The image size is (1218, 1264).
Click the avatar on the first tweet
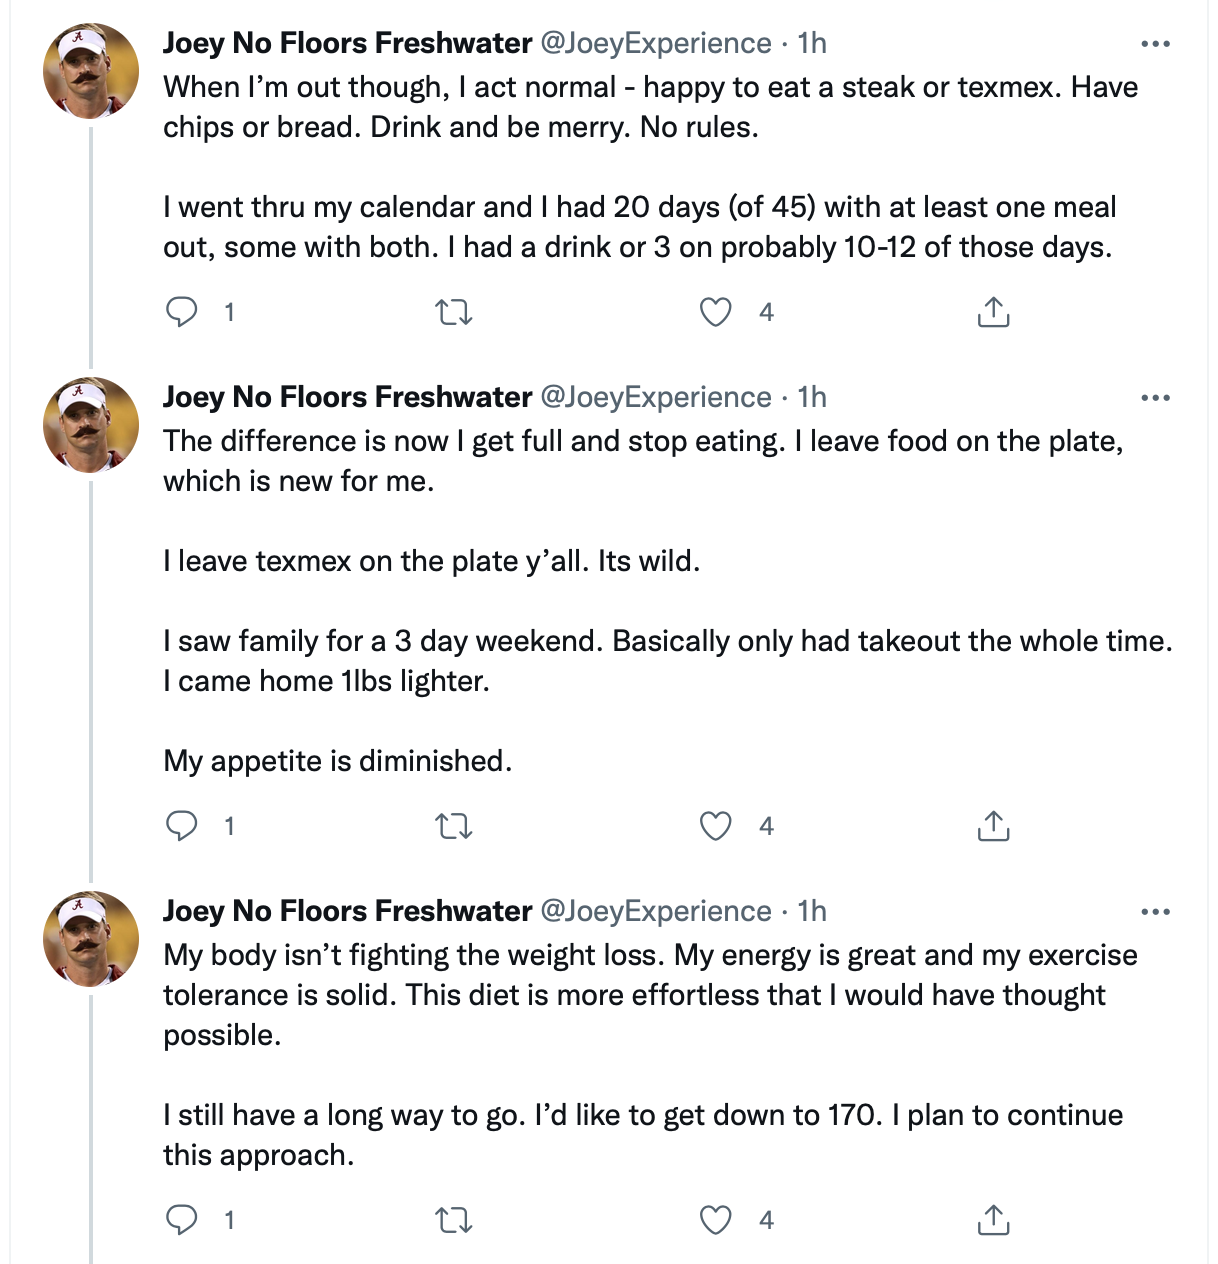tap(91, 72)
